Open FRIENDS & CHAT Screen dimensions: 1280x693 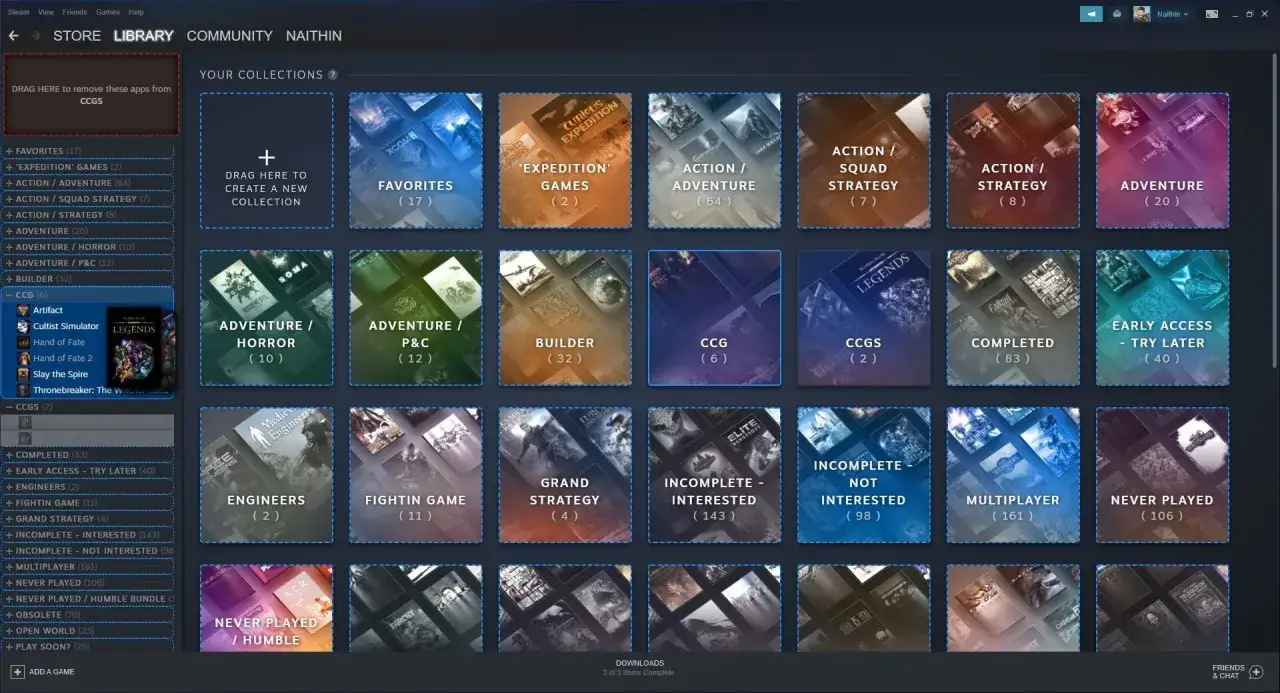[x=1238, y=672]
